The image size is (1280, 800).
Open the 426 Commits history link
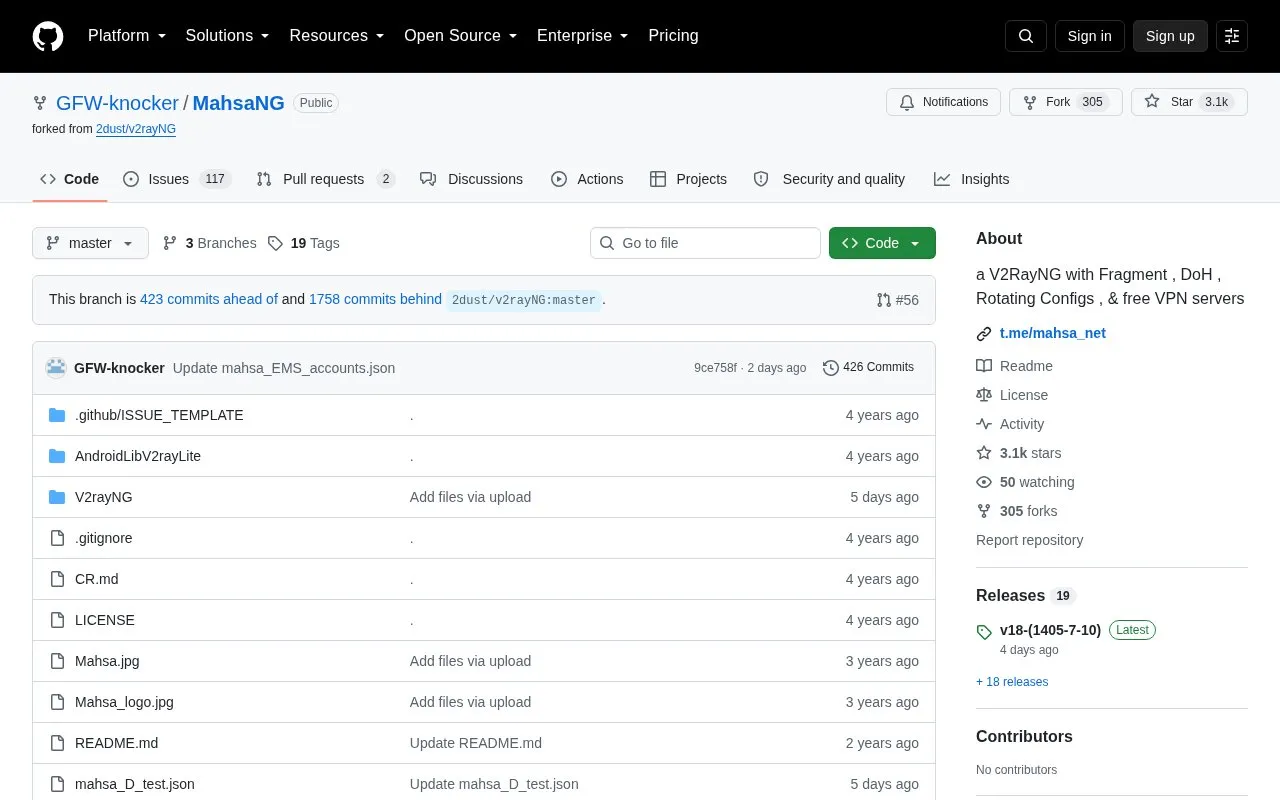[868, 368]
